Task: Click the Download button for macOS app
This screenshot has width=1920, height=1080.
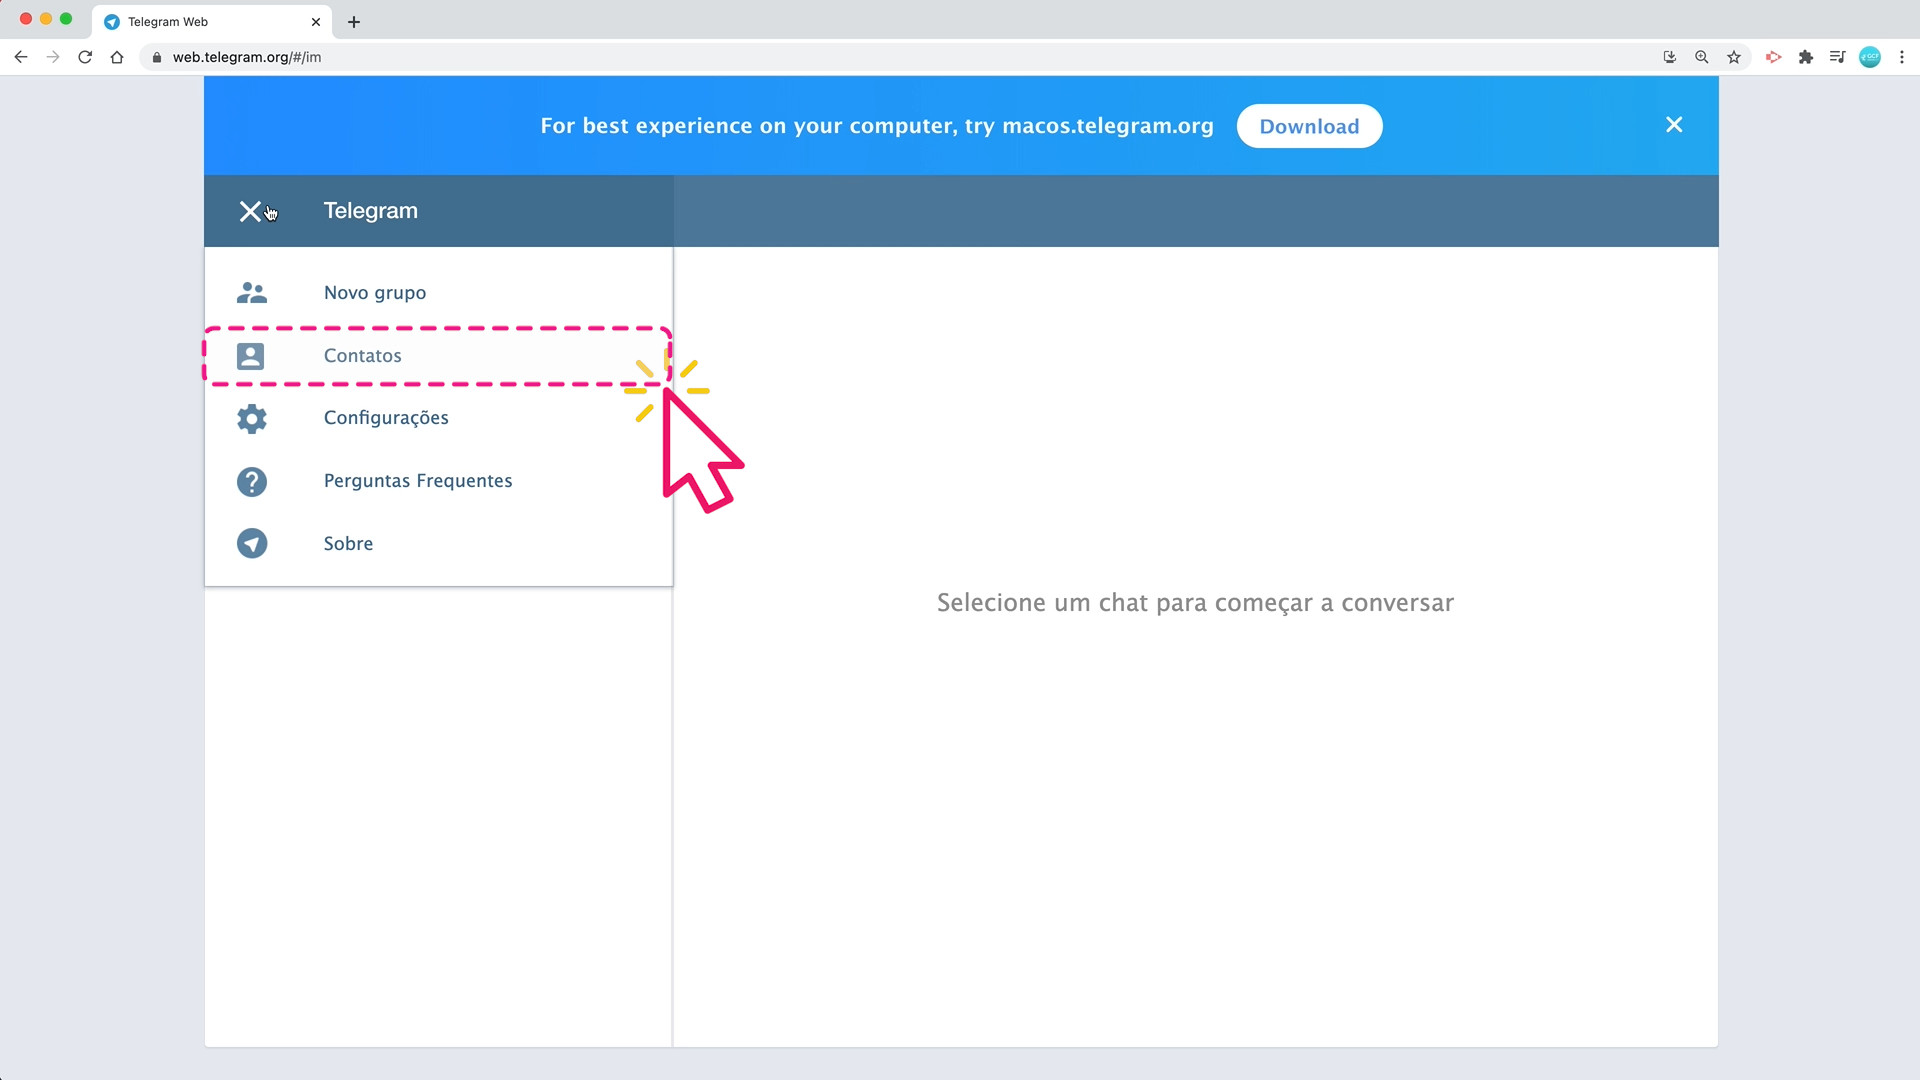Action: click(1308, 125)
